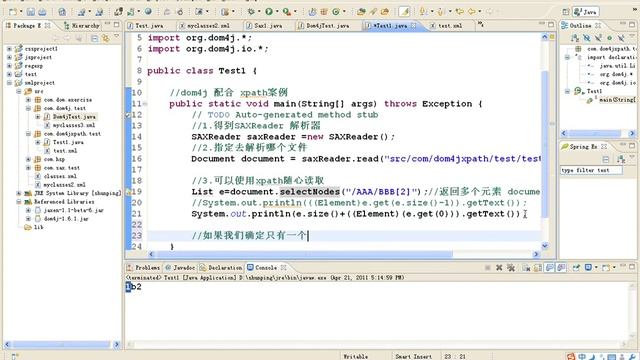
Task: Open the Problems view tab
Action: (x=144, y=268)
